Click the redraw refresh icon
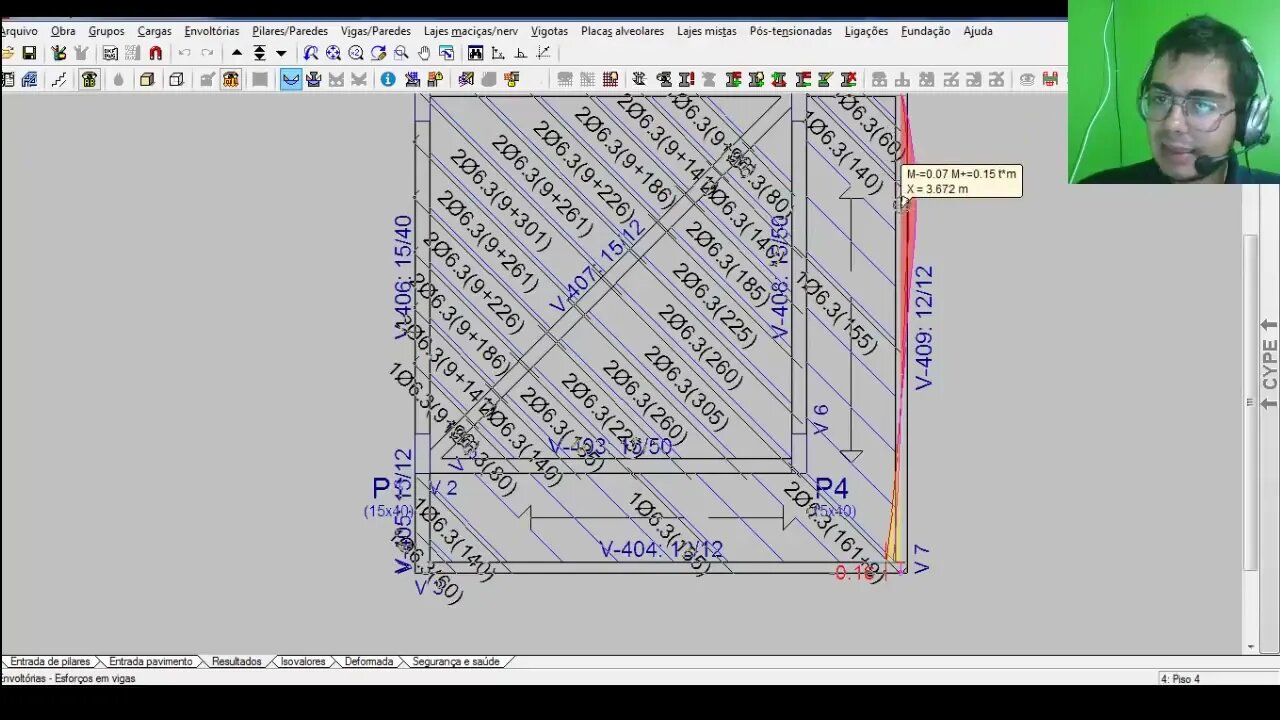Screen dimensions: 1280x720 (x=378, y=53)
